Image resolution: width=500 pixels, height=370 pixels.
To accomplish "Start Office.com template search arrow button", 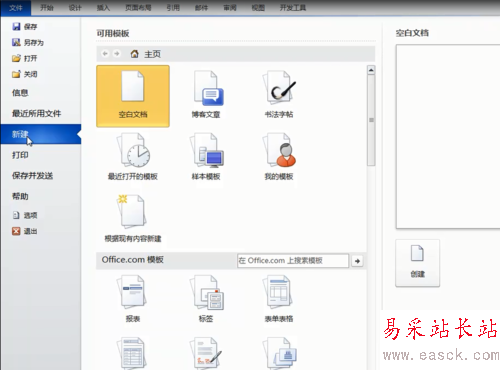I will coord(357,261).
